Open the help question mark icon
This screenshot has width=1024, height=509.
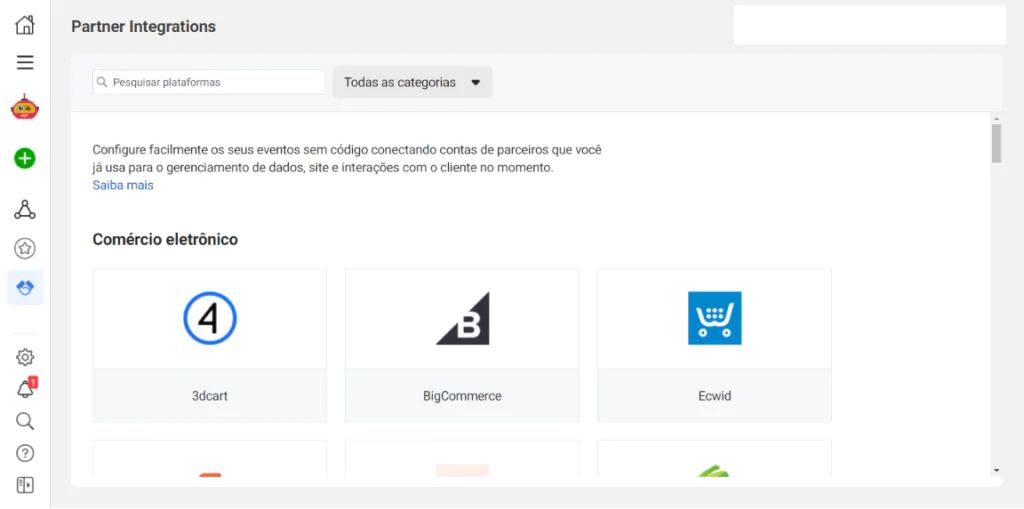click(x=25, y=453)
